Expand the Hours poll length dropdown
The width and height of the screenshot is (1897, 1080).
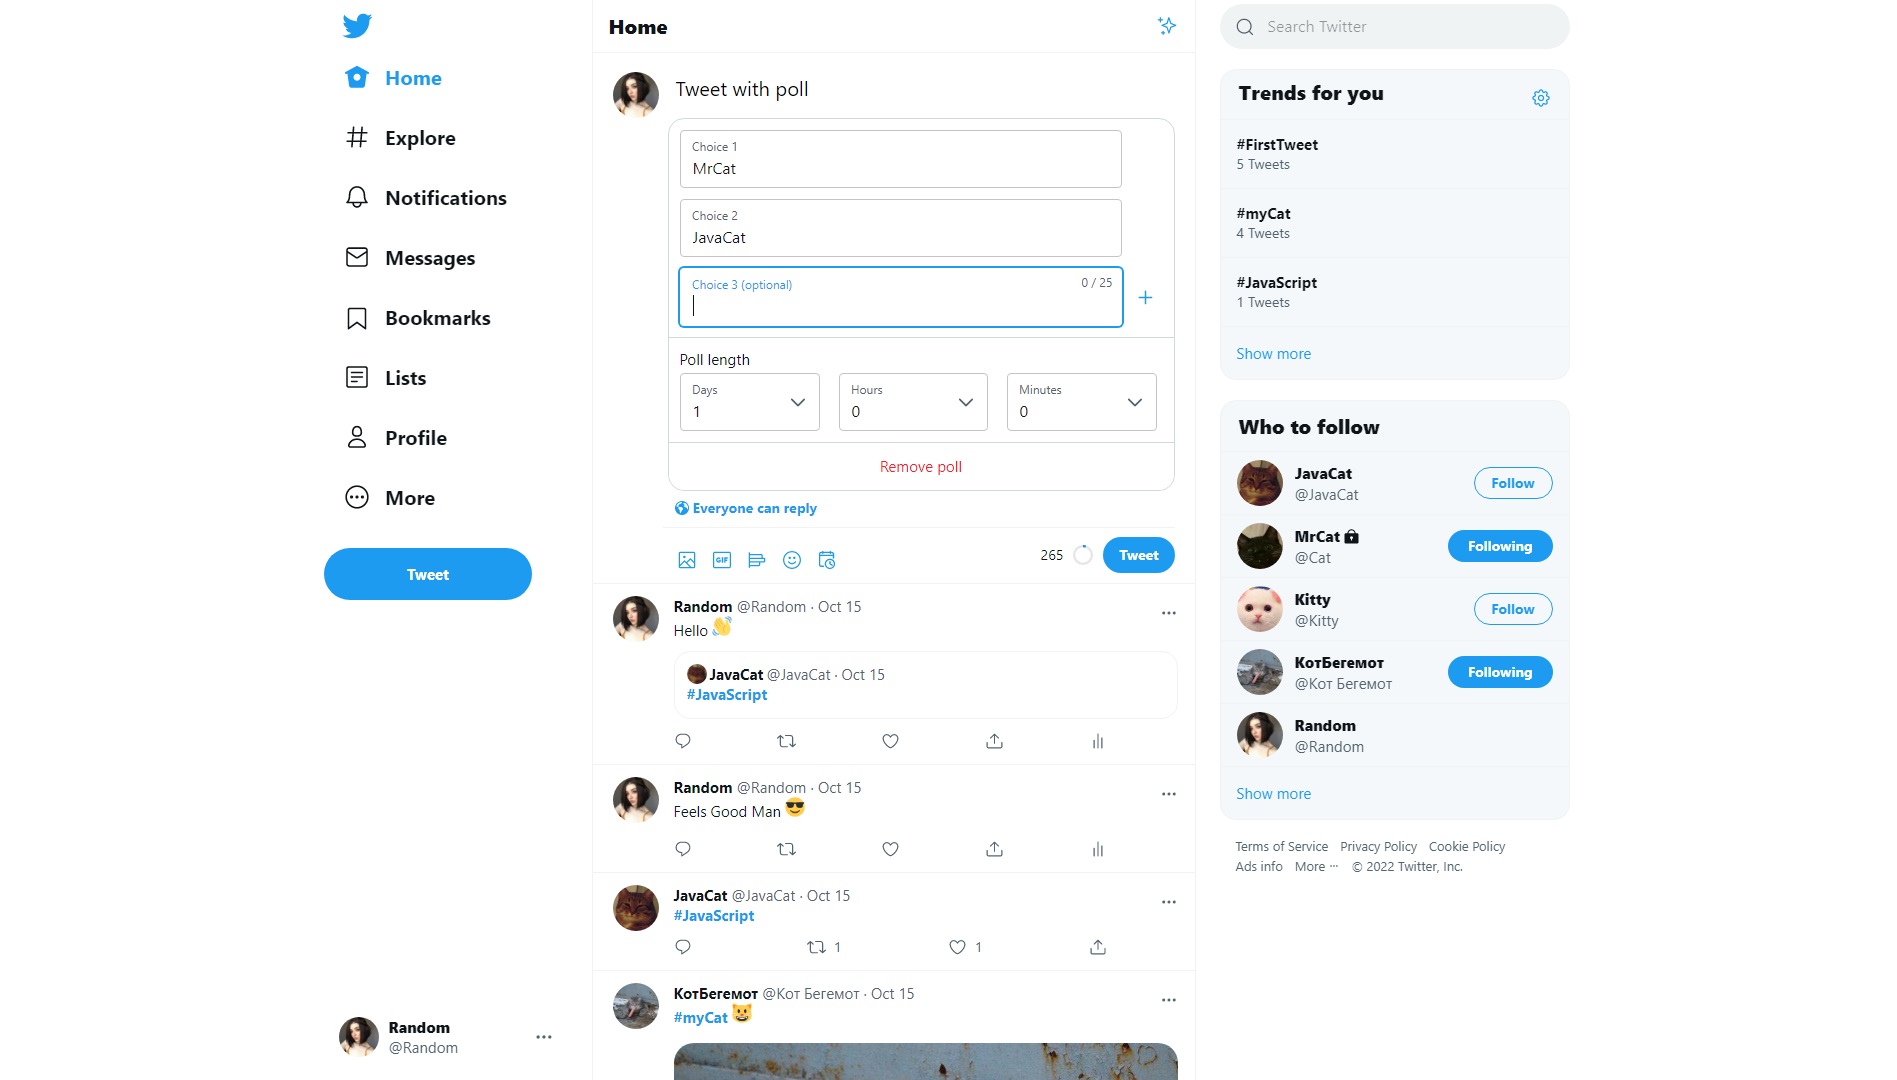(913, 402)
